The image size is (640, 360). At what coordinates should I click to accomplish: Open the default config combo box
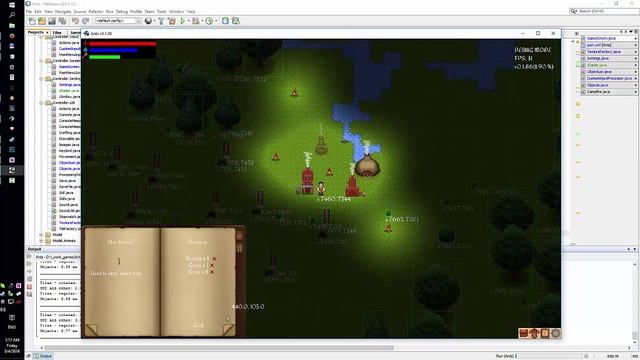[x=118, y=21]
